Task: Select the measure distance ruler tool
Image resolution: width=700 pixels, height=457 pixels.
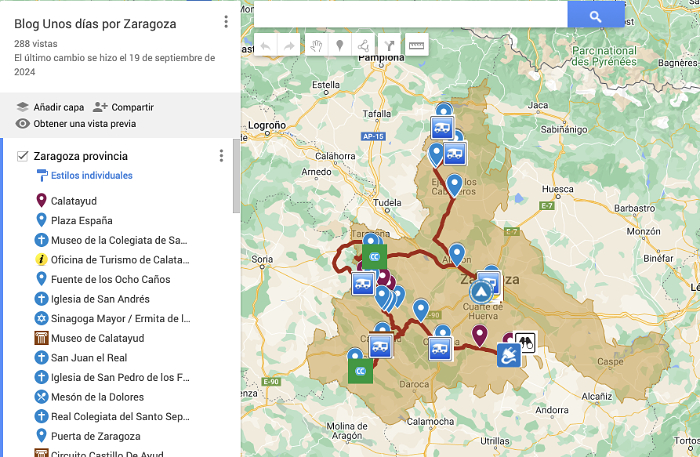Action: pyautogui.click(x=416, y=45)
